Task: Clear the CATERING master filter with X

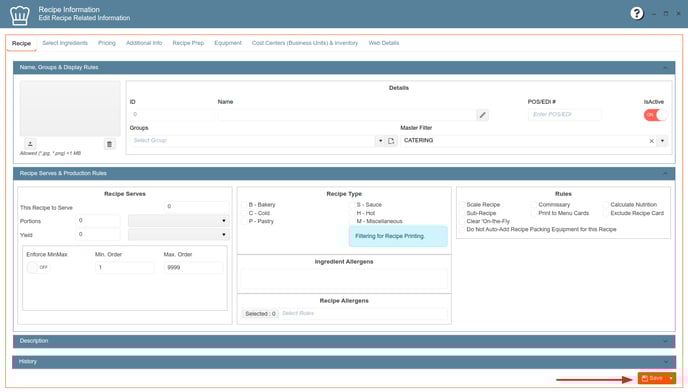Action: coord(652,141)
